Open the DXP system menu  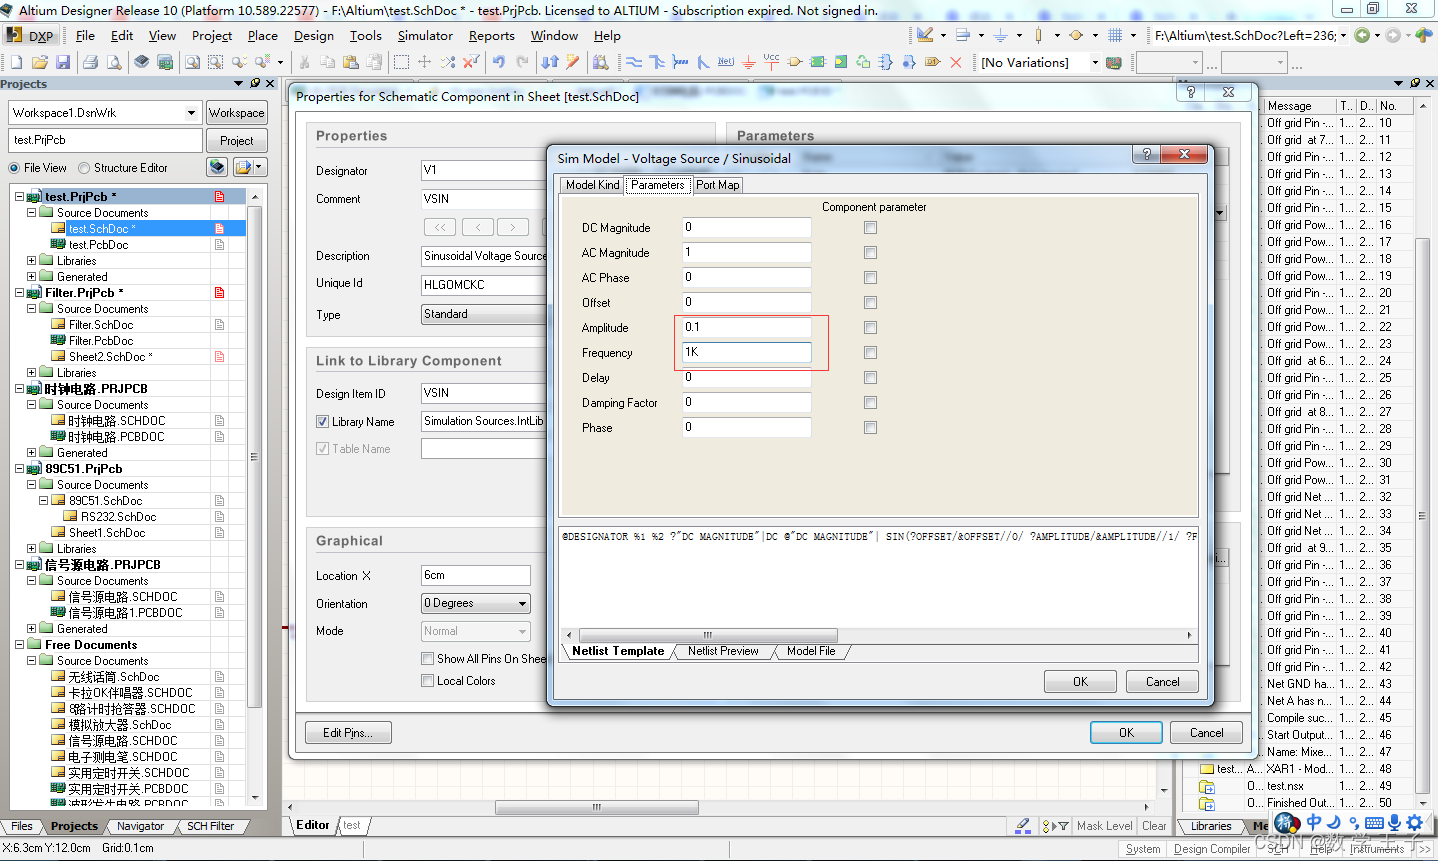pos(30,35)
